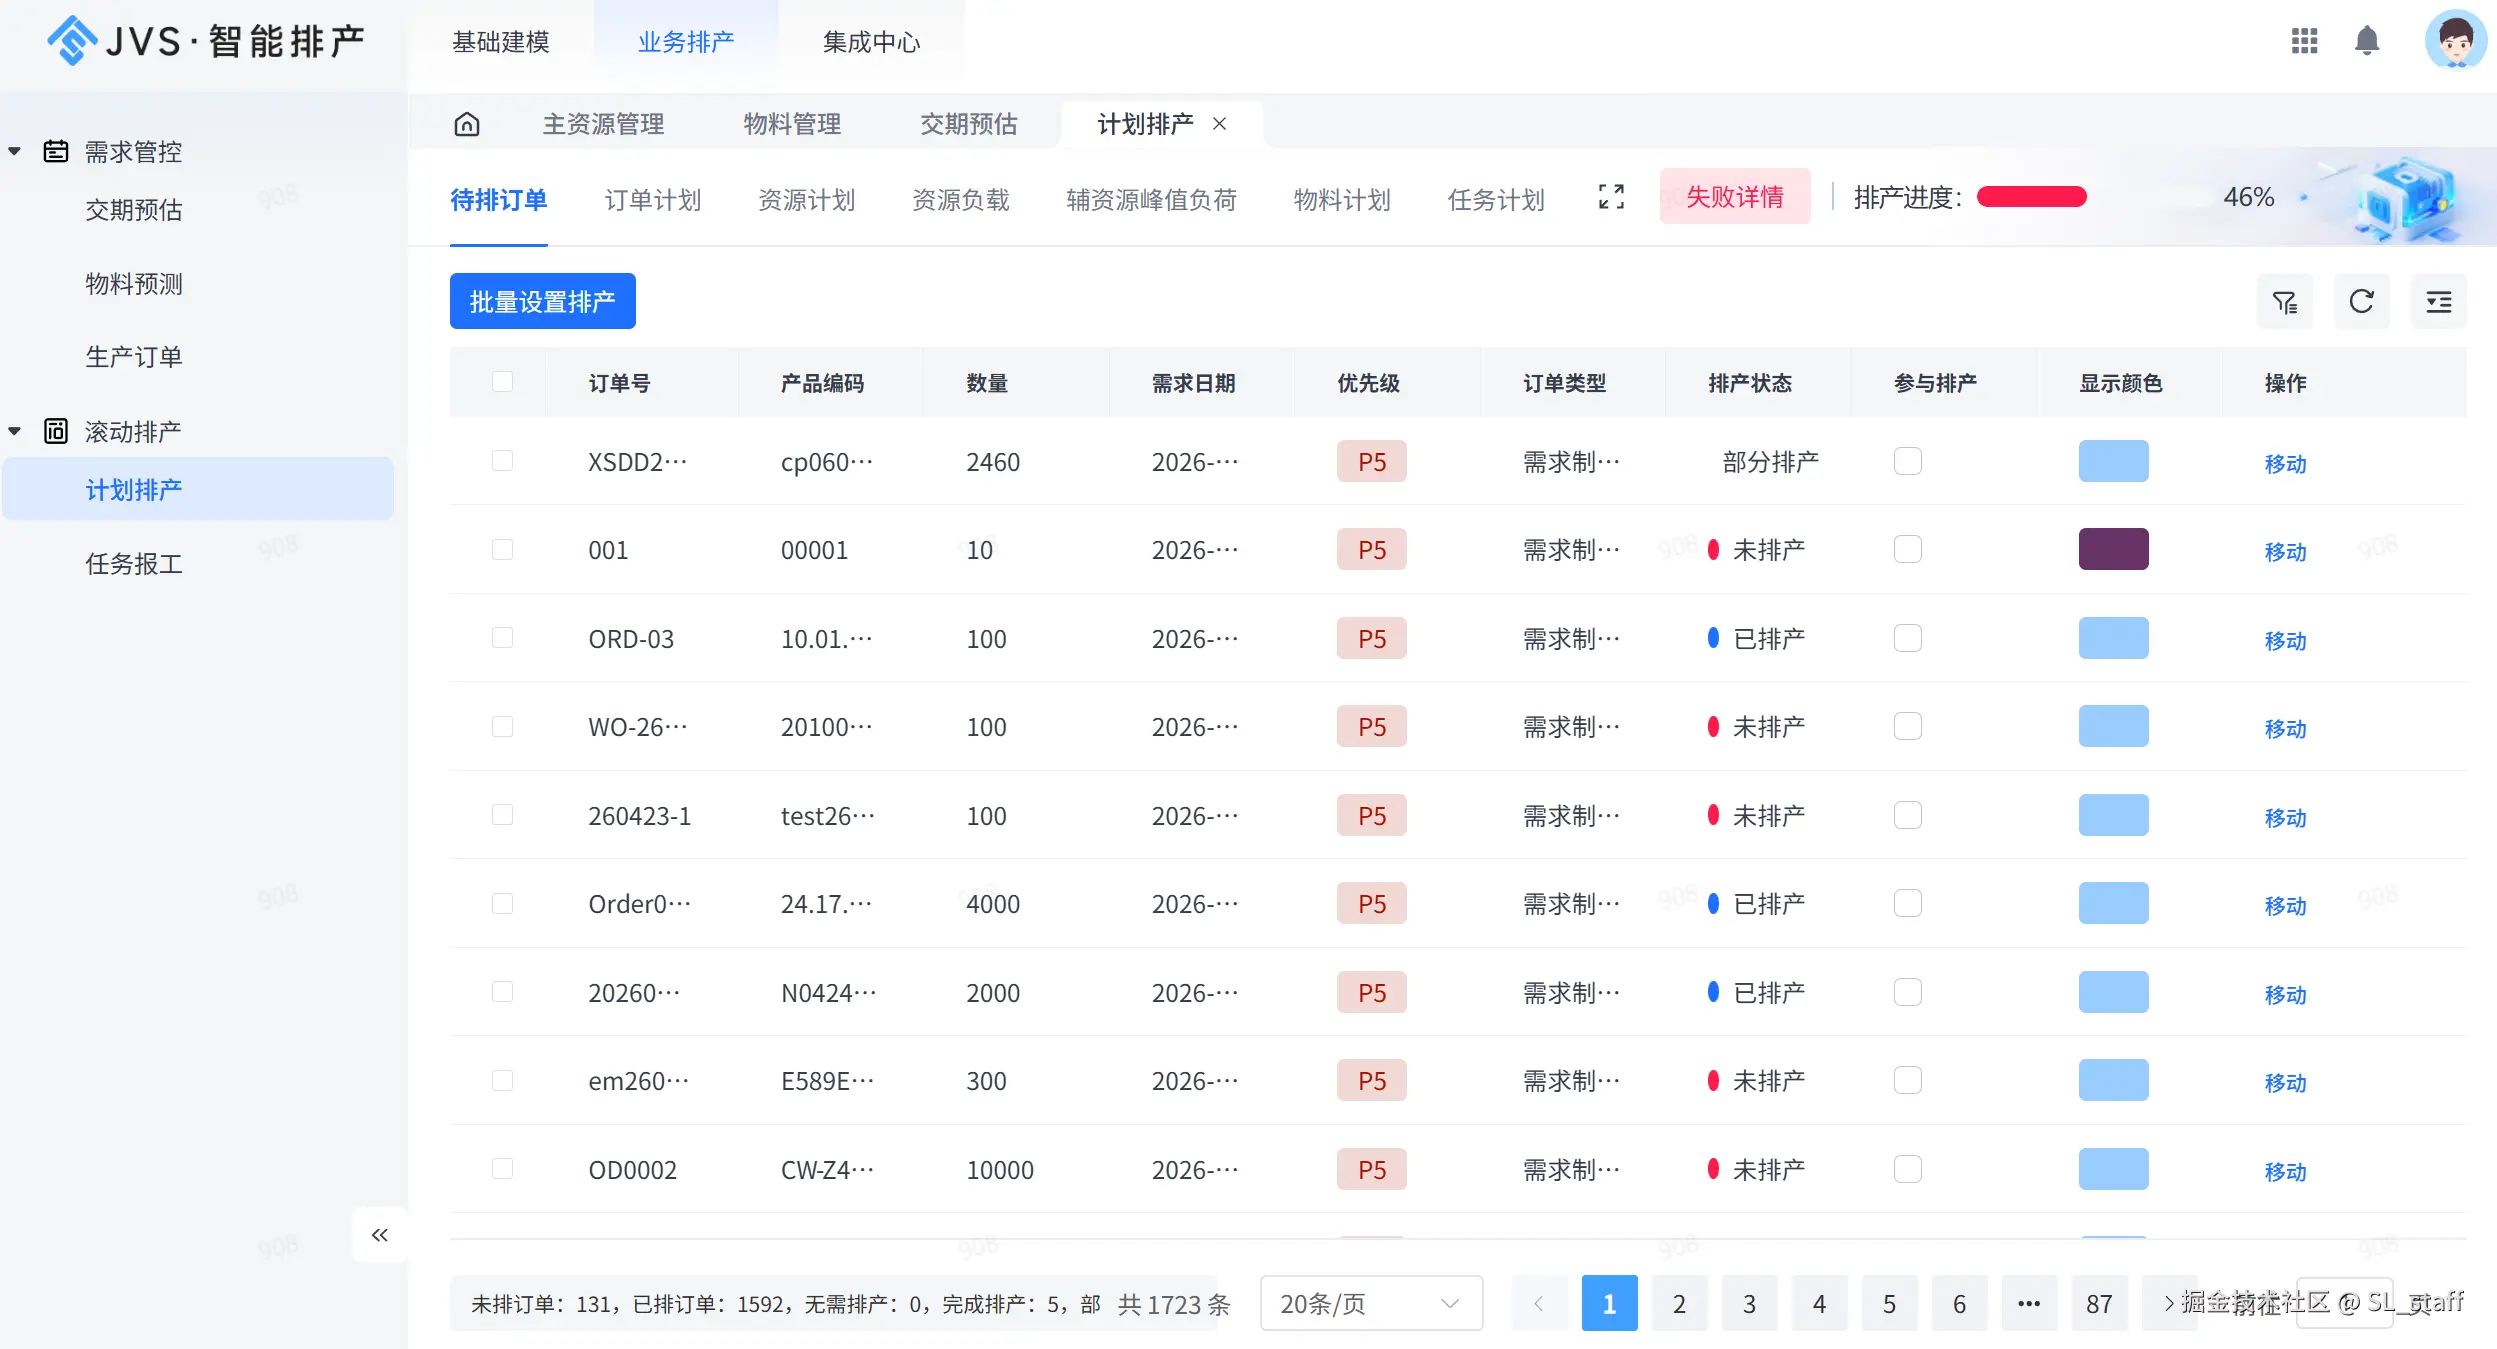The width and height of the screenshot is (2497, 1349).
Task: Open the app grid menu icon
Action: pos(2304,41)
